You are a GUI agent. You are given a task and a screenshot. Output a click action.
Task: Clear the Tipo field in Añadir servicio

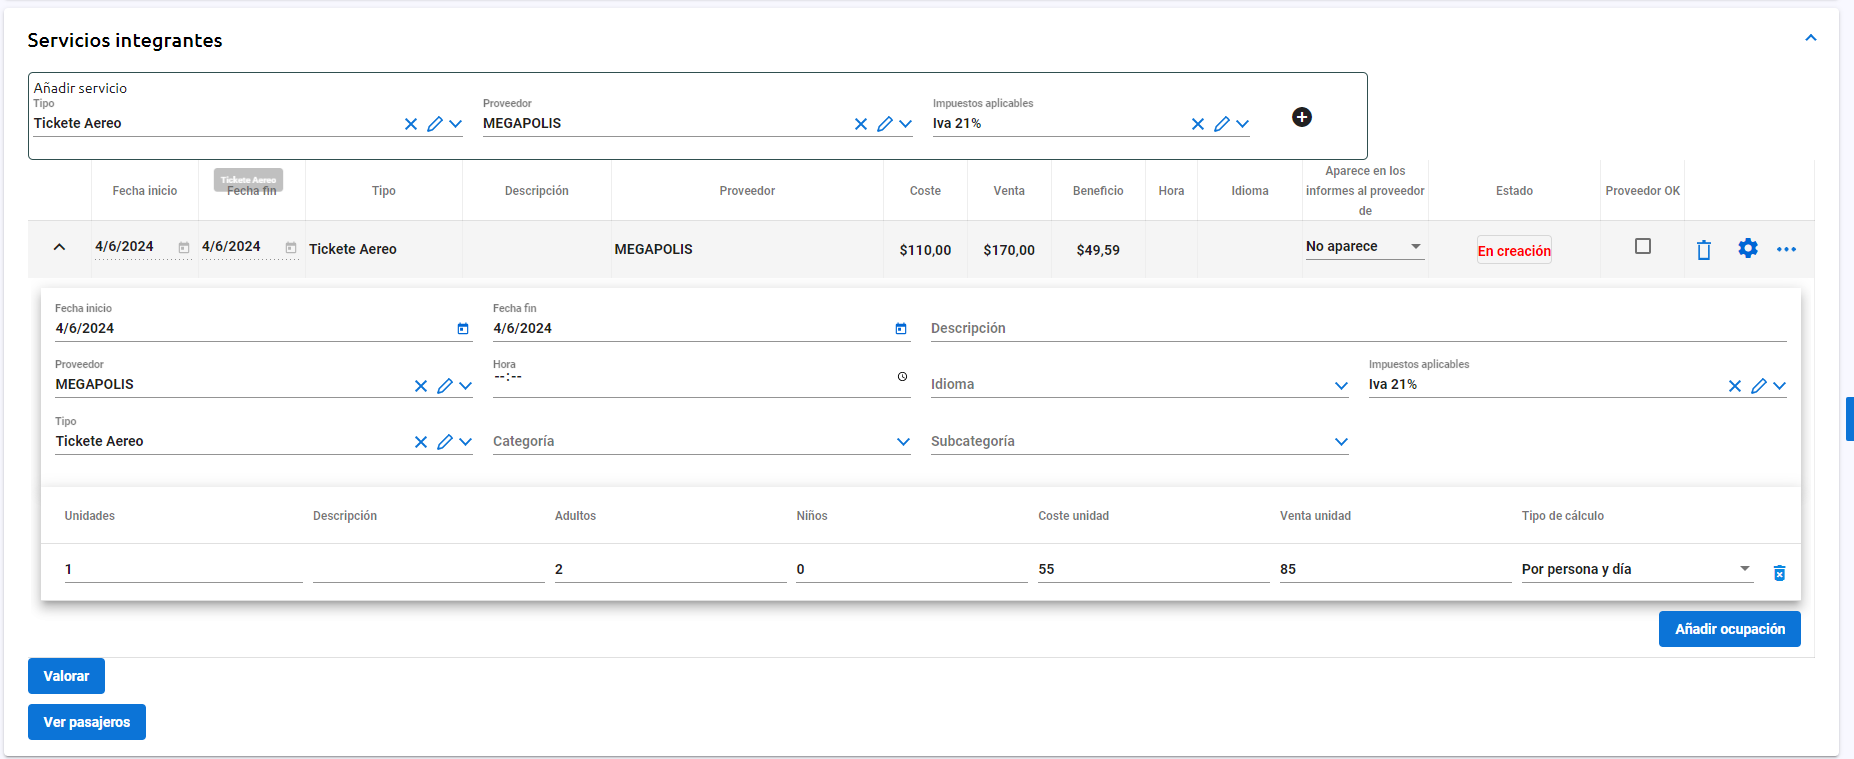411,124
